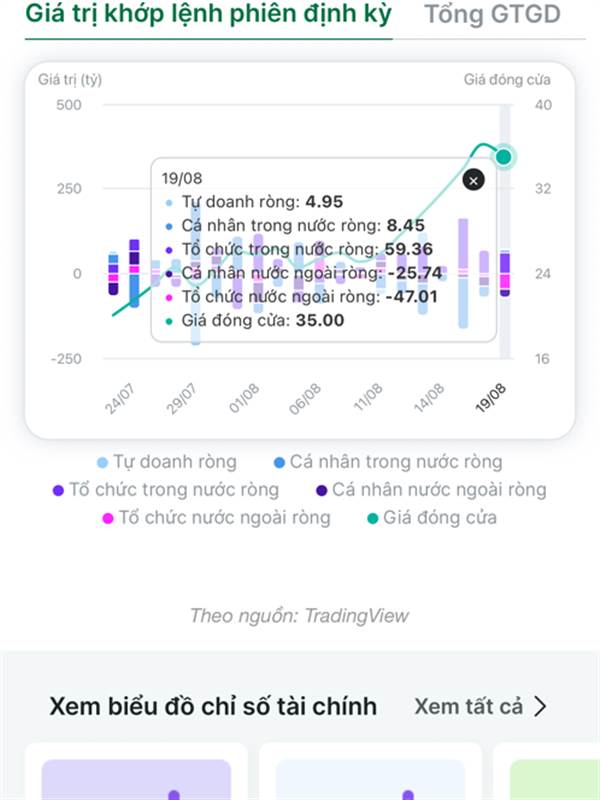Select the 19/08 date label on axis

490,398
